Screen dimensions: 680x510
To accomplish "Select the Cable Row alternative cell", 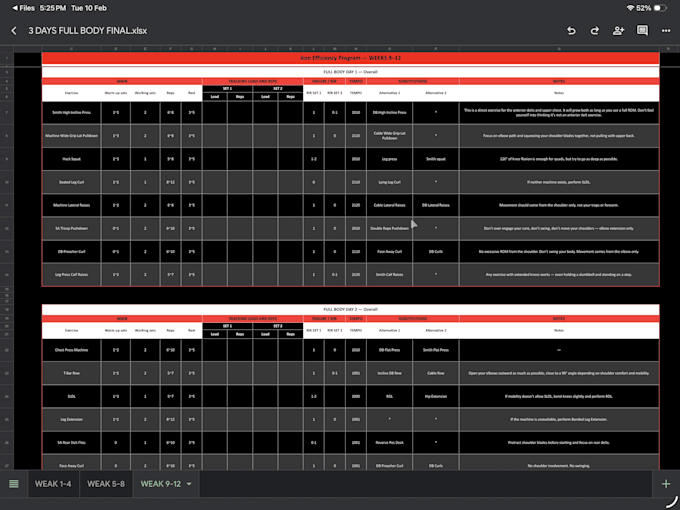I will click(436, 373).
